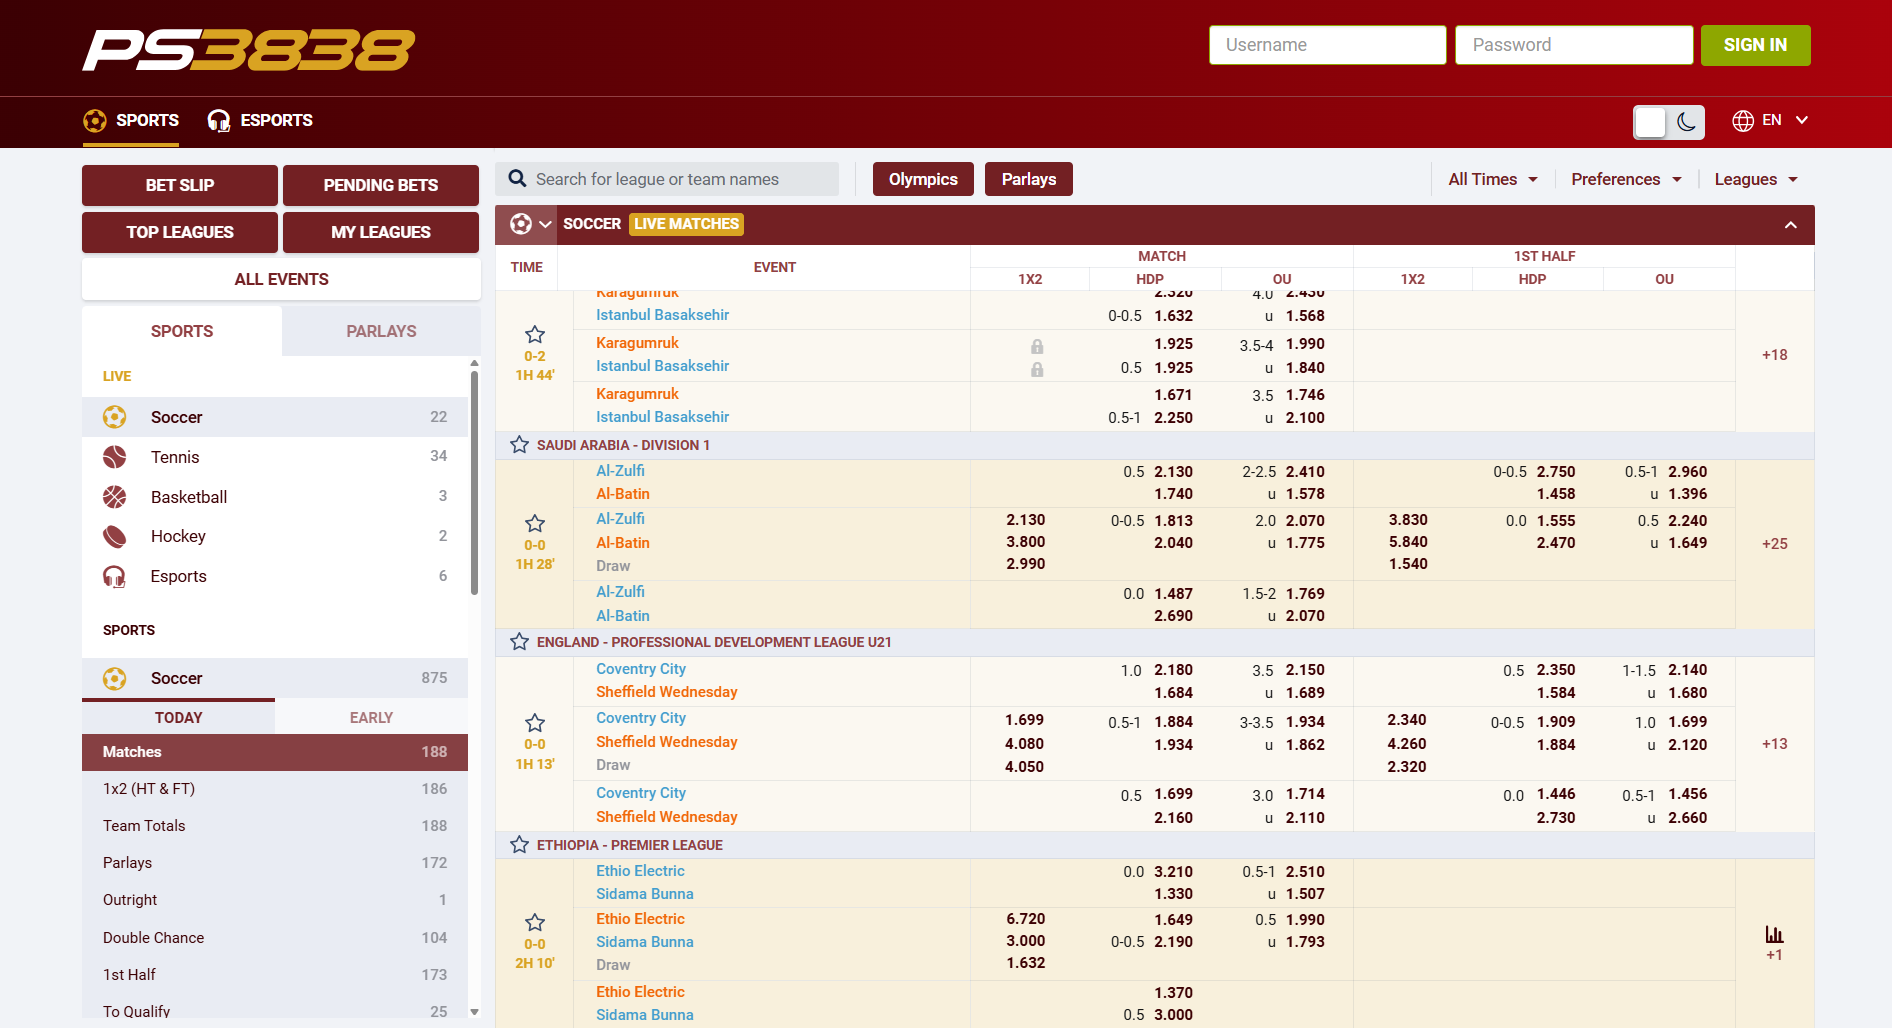Open the stats chart icon for Ethio Electric
The image size is (1892, 1028).
[x=1774, y=935]
